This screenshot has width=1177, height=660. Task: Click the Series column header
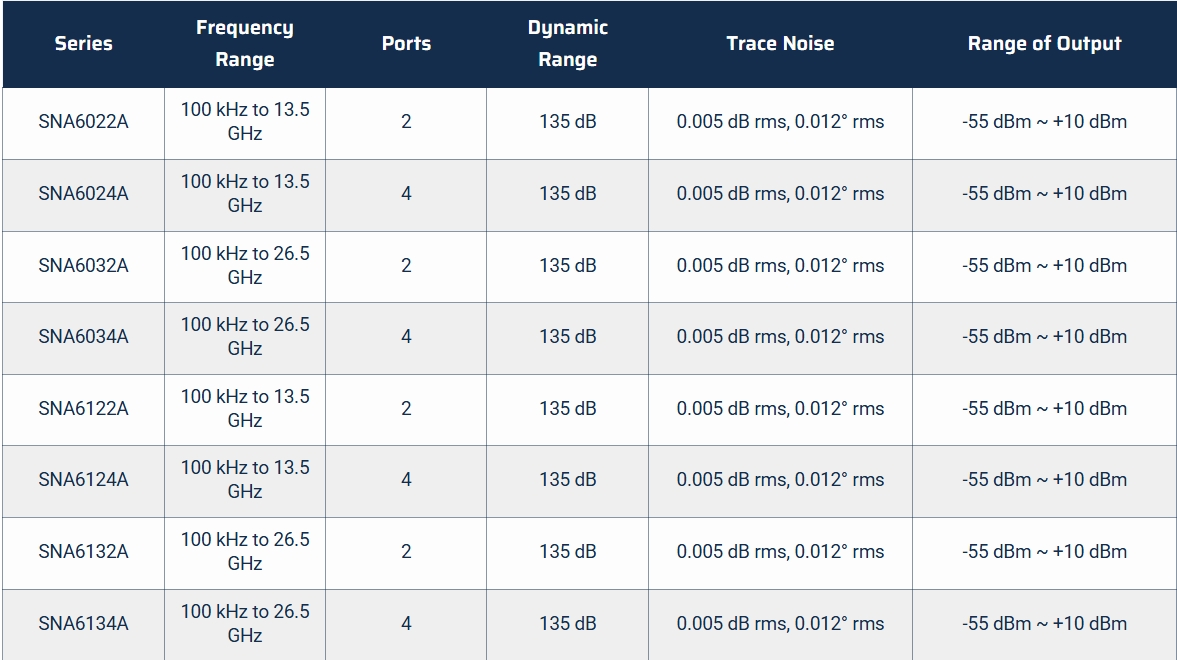(83, 44)
